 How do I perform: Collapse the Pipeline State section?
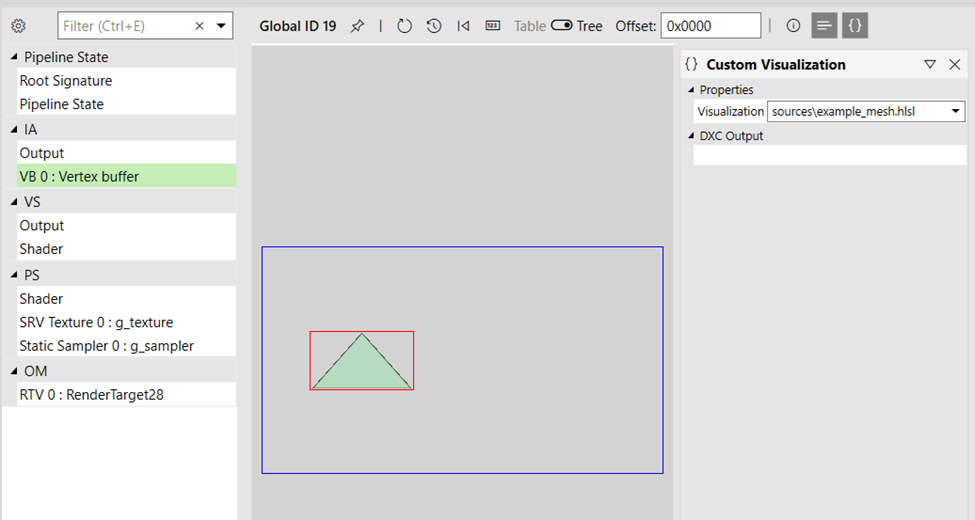pos(14,57)
